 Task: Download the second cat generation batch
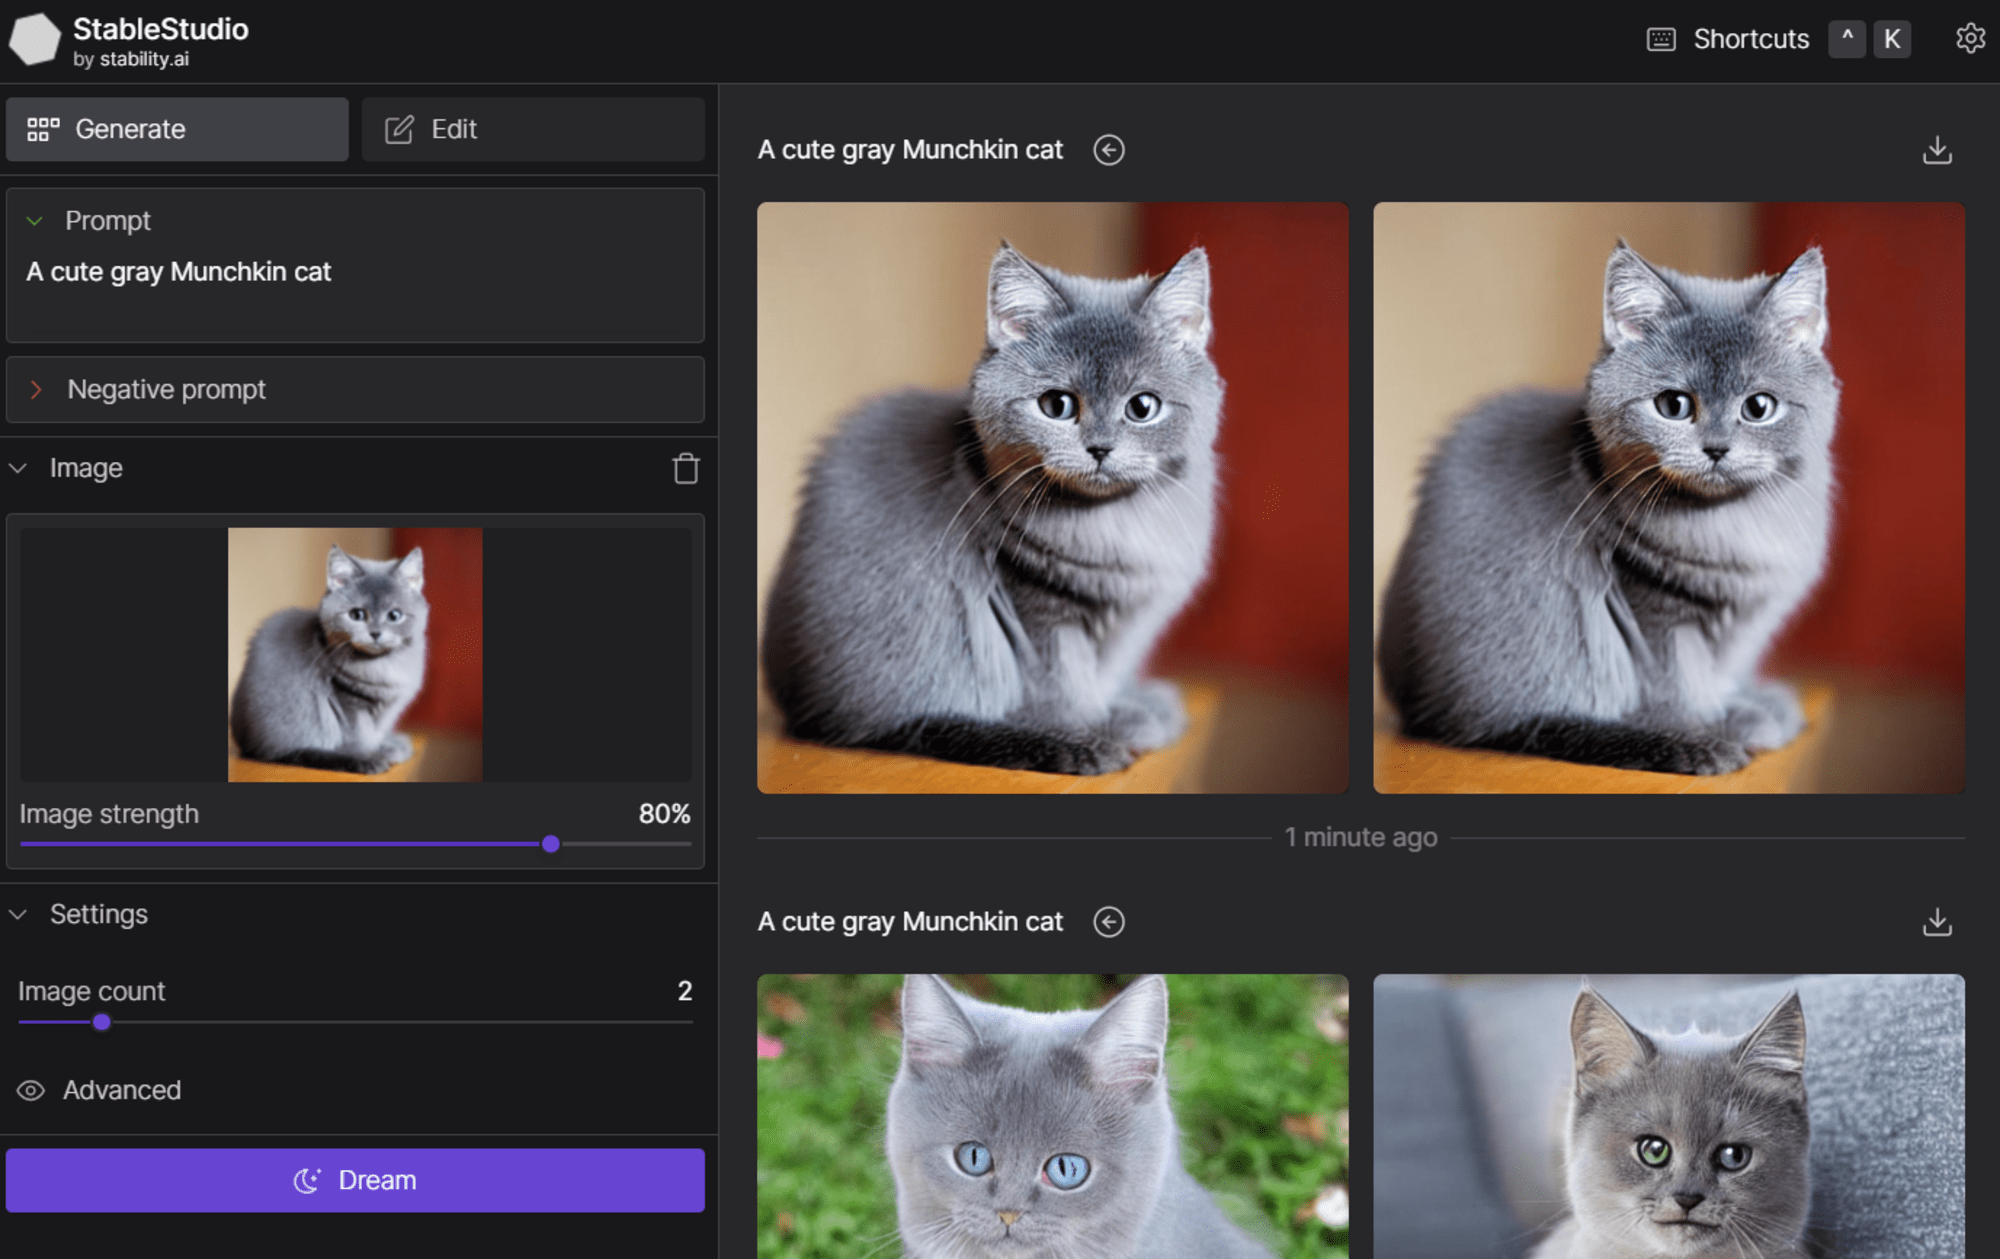coord(1937,922)
